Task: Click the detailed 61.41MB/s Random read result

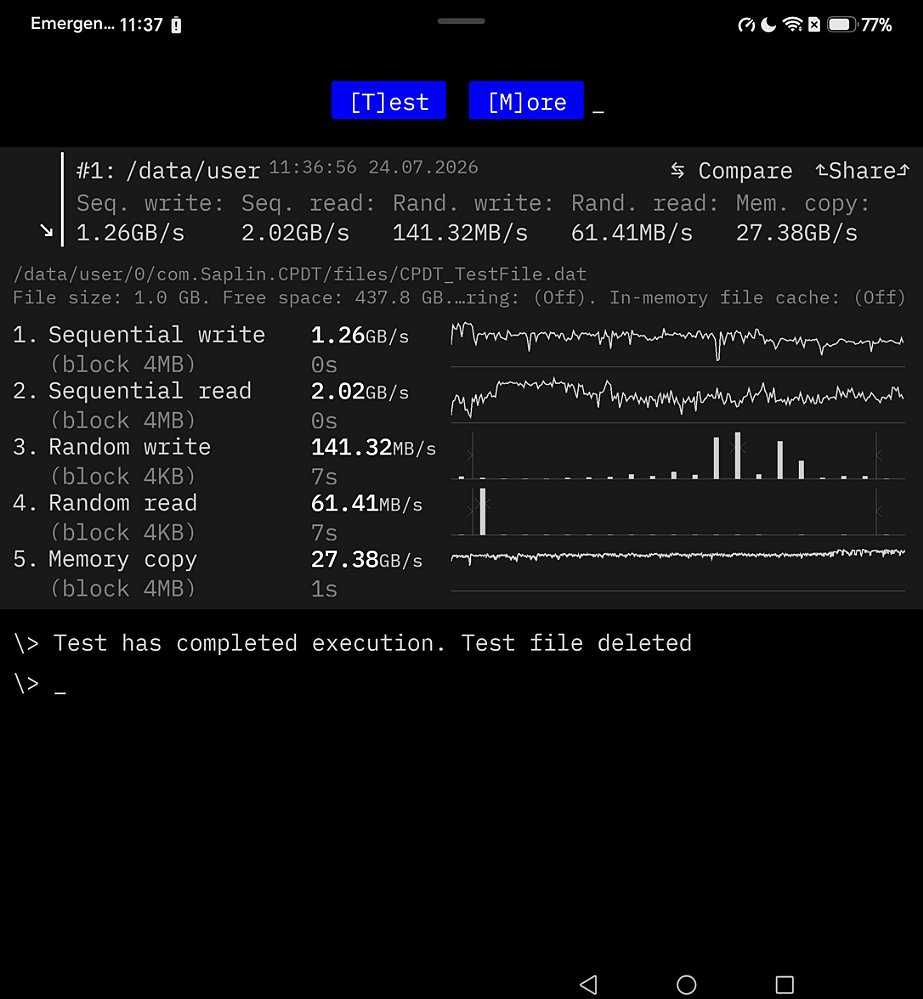Action: click(x=366, y=503)
